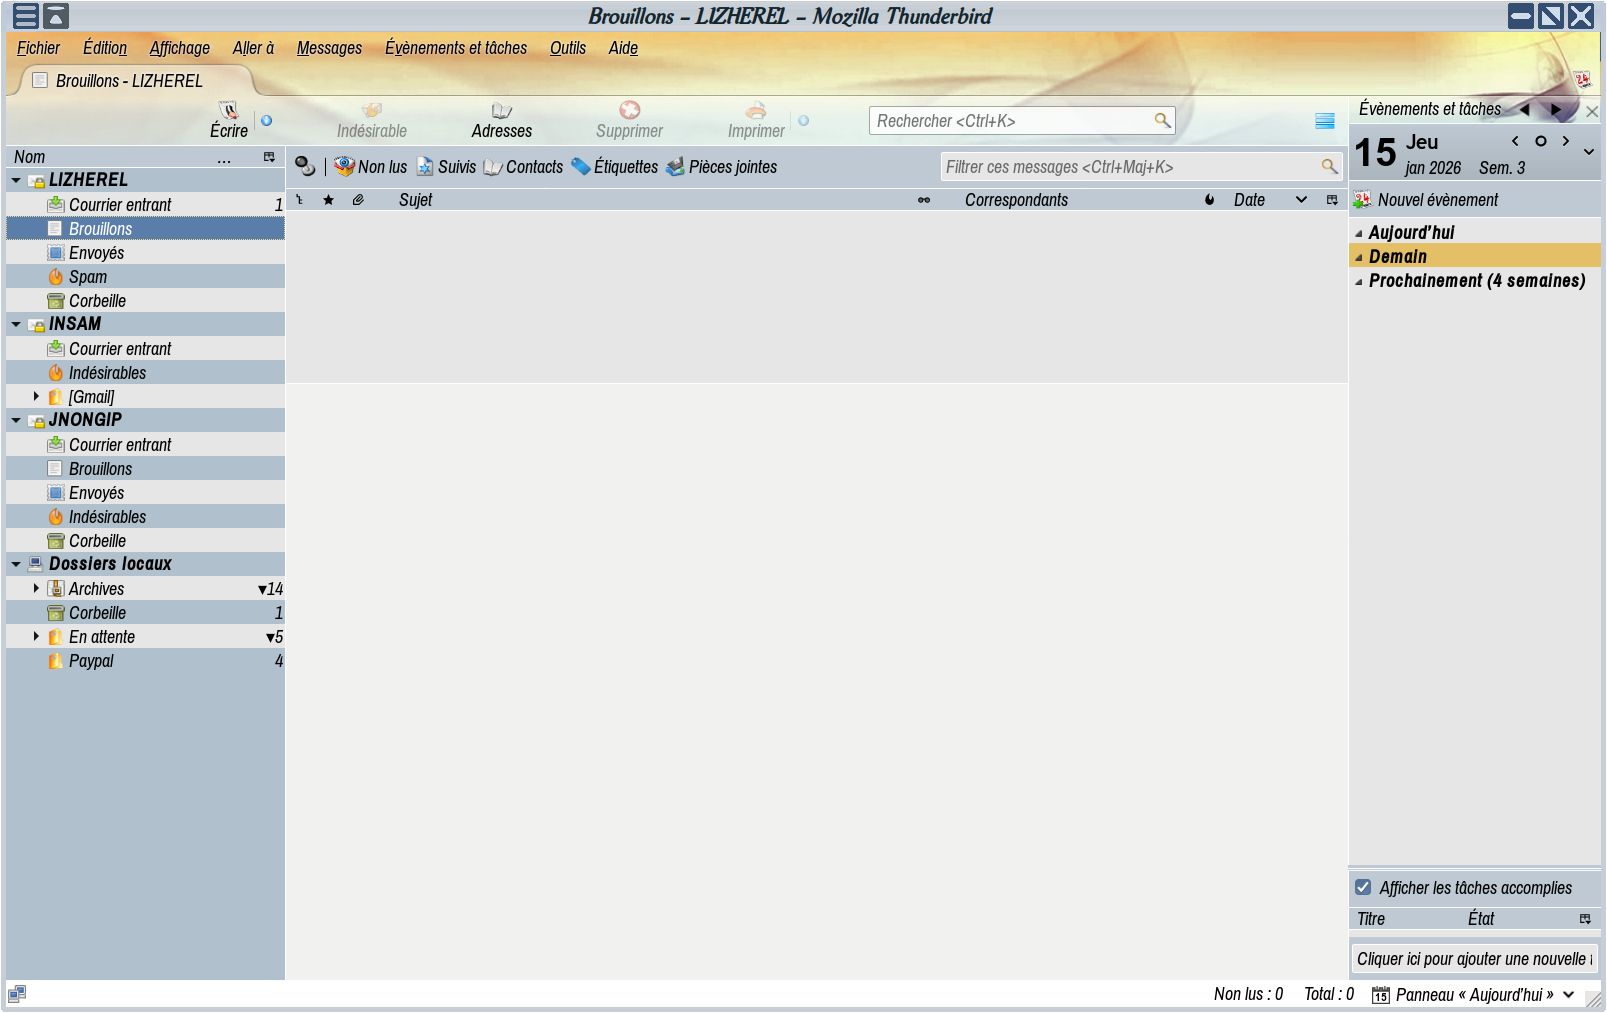This screenshot has width=1607, height=1013.
Task: Click the Filtrer ces messages field
Action: (1141, 167)
